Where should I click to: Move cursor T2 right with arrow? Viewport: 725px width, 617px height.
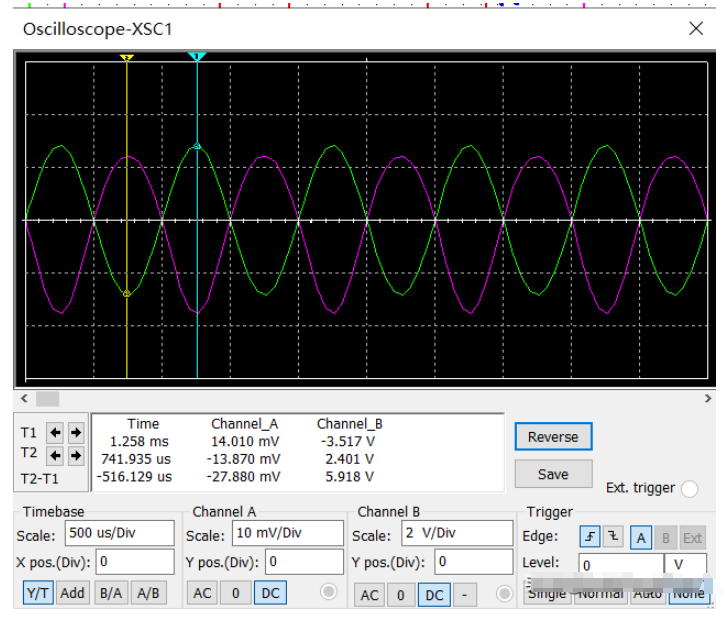76,456
